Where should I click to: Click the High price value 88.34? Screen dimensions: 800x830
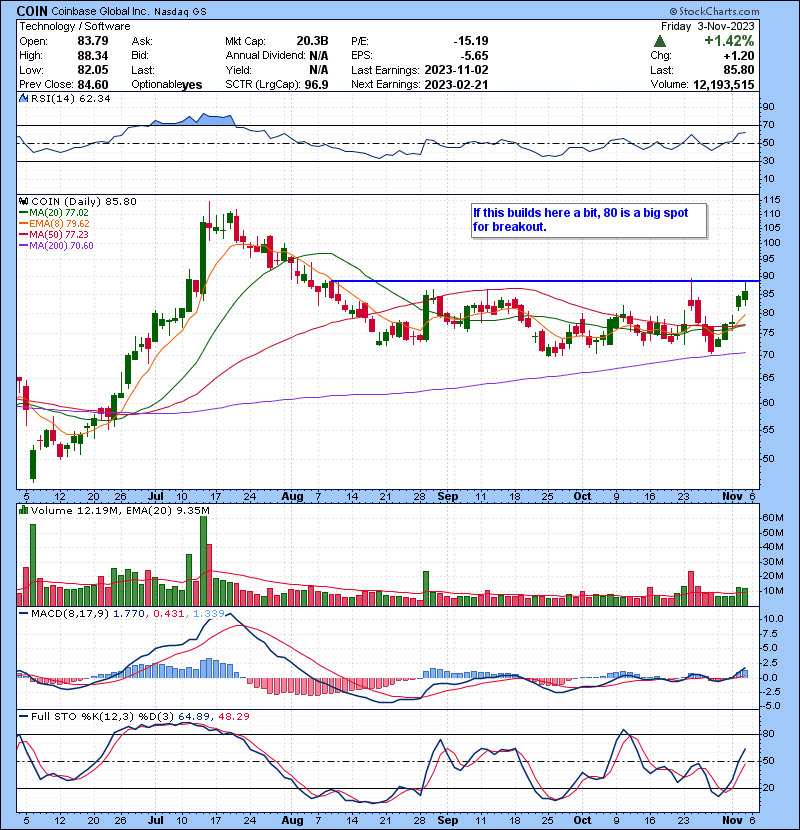click(93, 56)
